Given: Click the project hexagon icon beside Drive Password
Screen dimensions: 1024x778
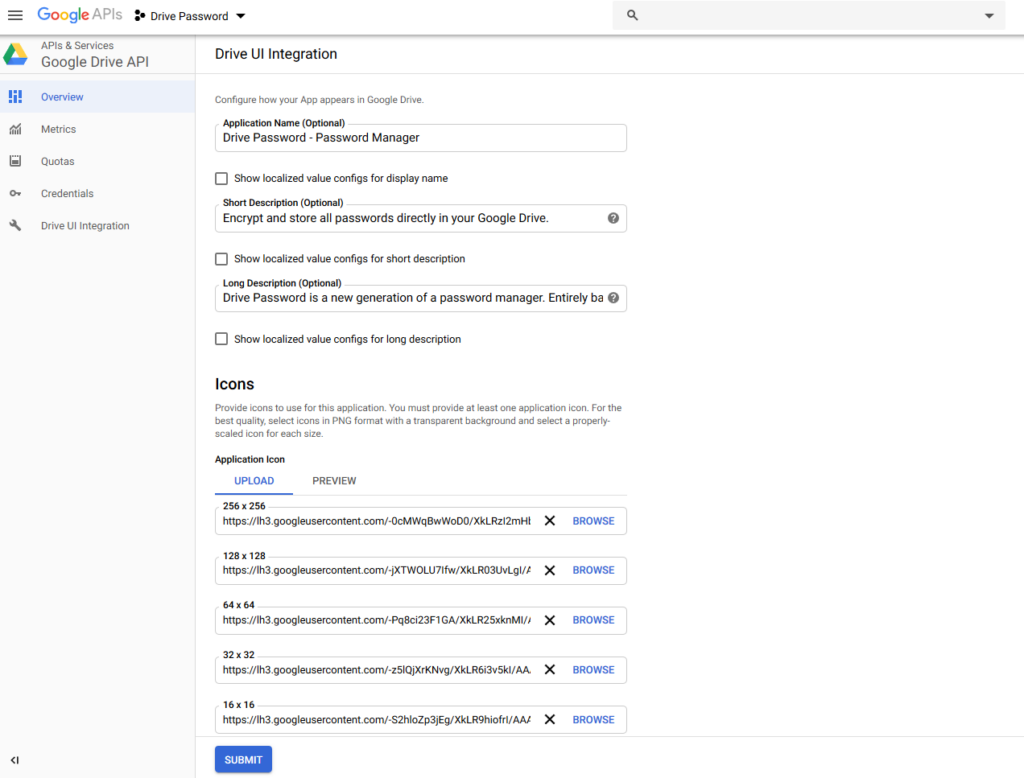Looking at the screenshot, I should pos(139,16).
